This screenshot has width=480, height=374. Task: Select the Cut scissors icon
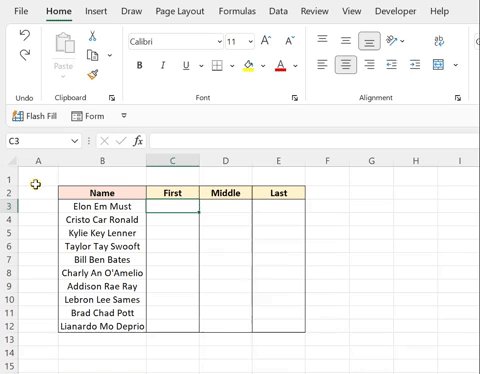[92, 36]
